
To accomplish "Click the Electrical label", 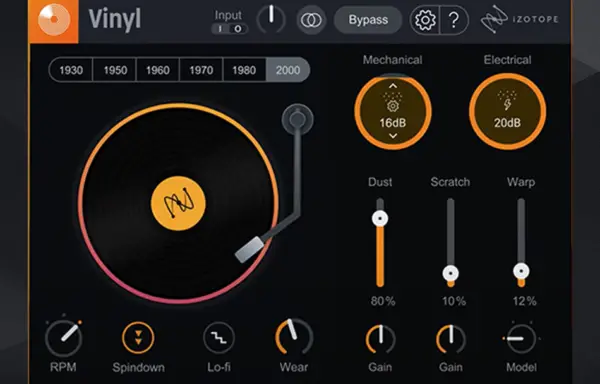I will pyautogui.click(x=507, y=60).
